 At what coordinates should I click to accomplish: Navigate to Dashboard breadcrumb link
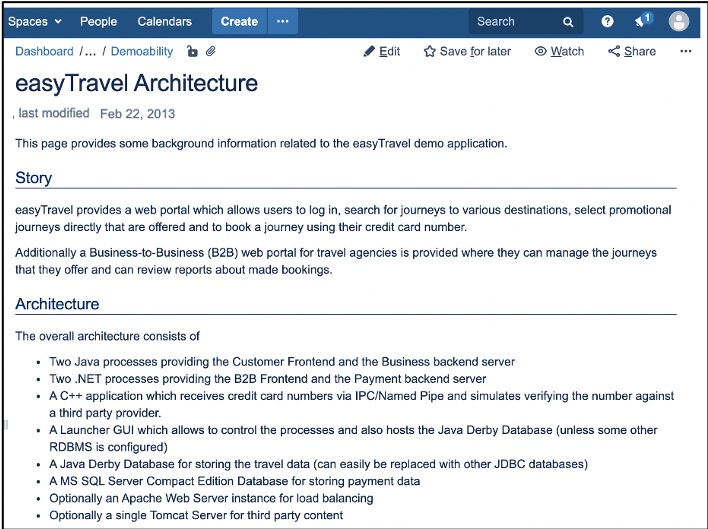44,51
